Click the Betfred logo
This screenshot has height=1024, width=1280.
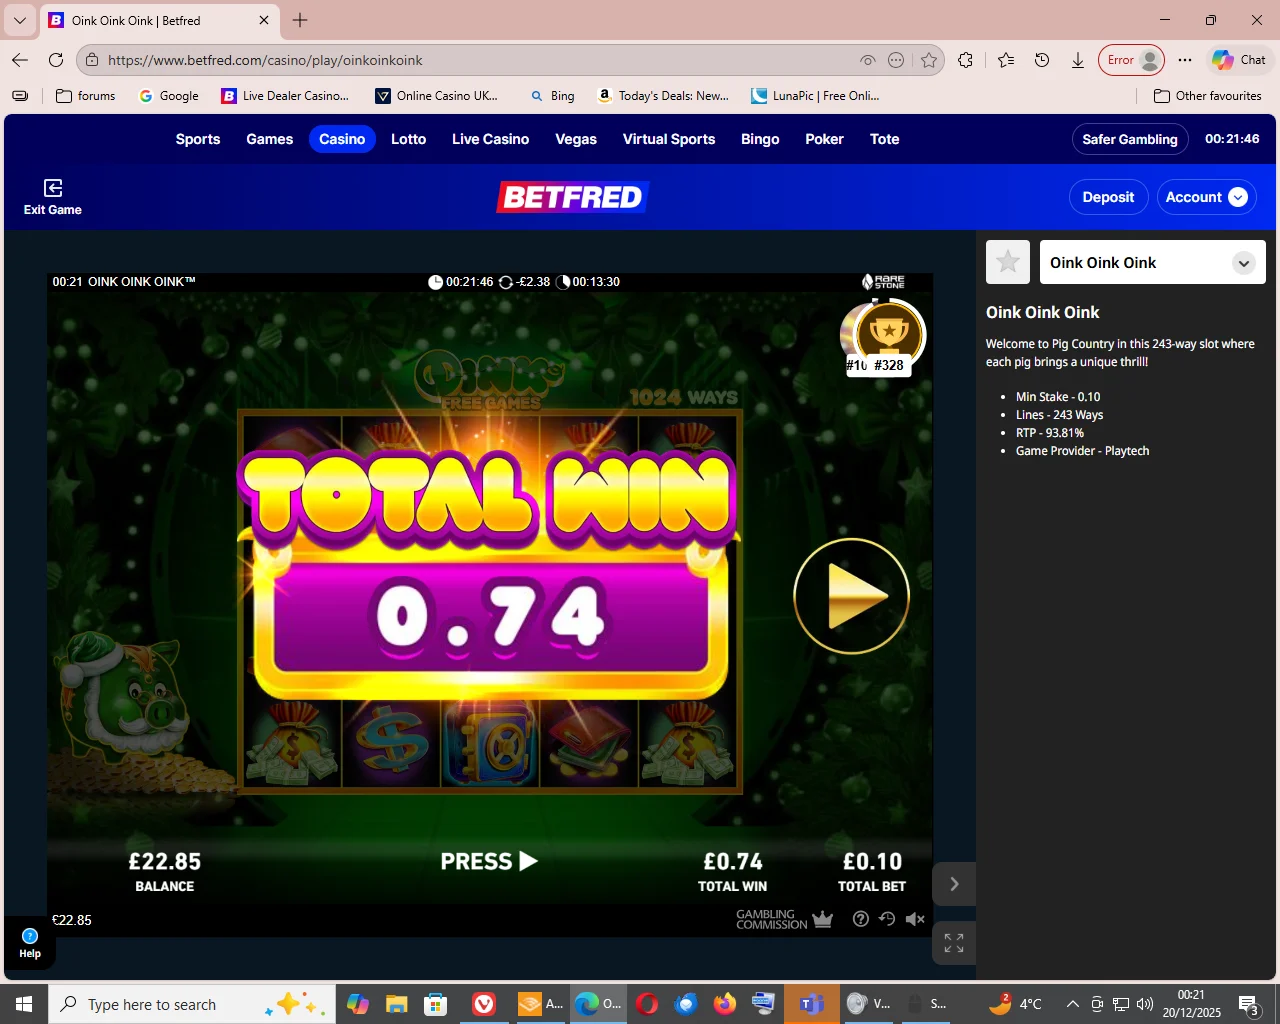[573, 197]
